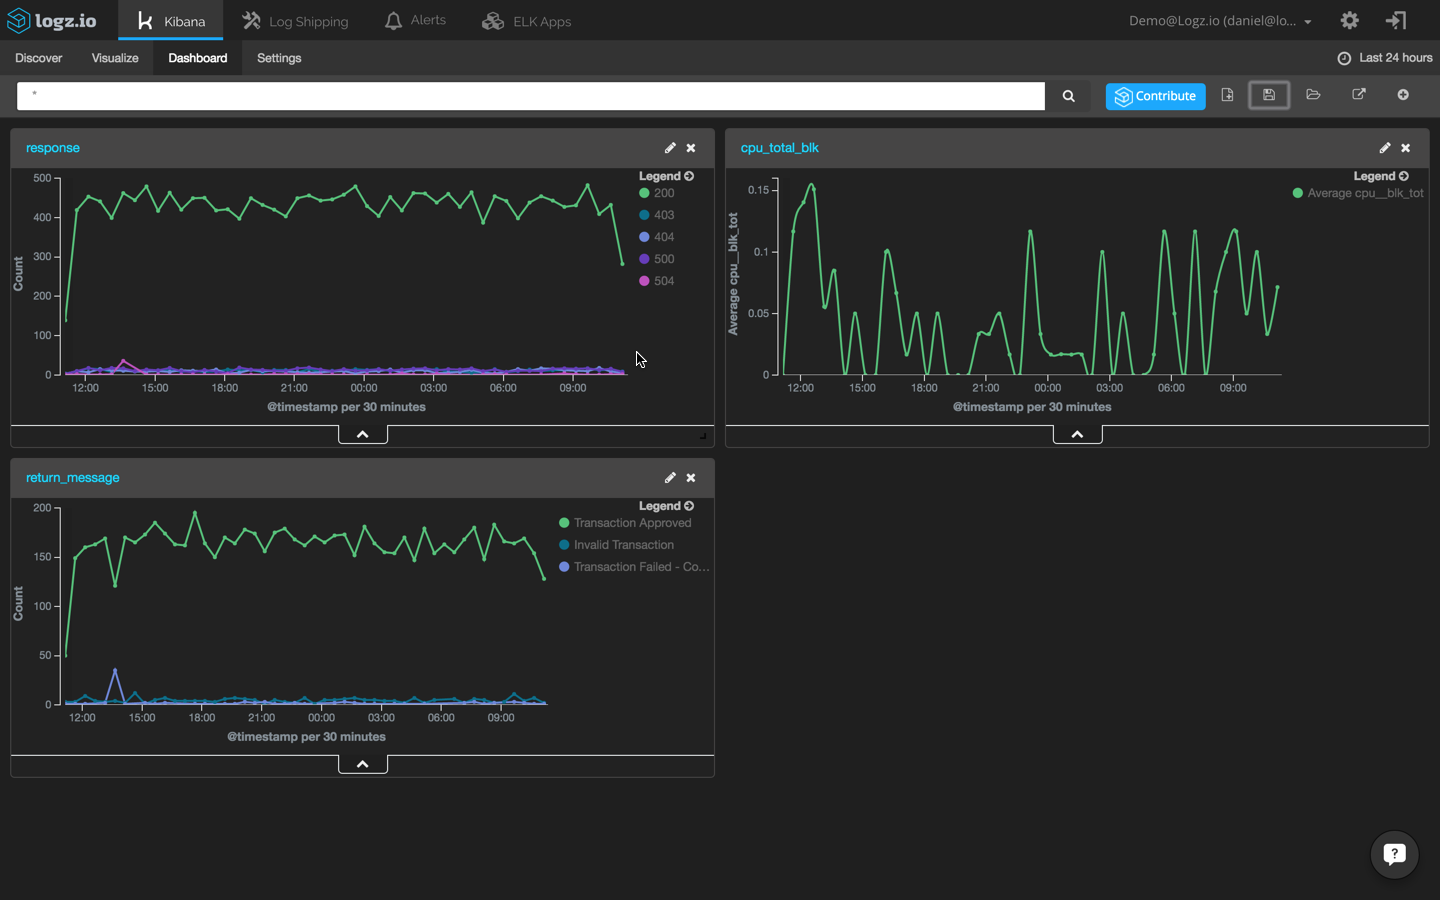This screenshot has height=900, width=1440.
Task: Open the return_message visualization title link
Action: tap(72, 477)
